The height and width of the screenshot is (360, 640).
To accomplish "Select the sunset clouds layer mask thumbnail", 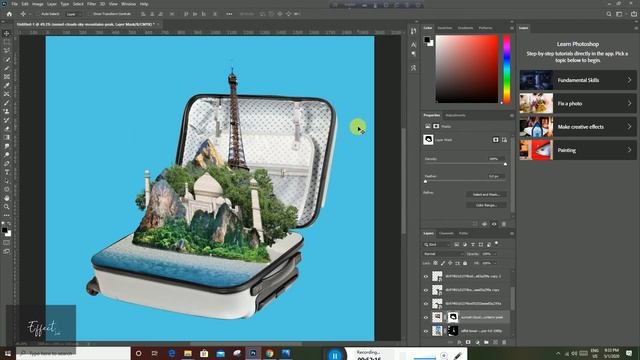I will pos(453,317).
